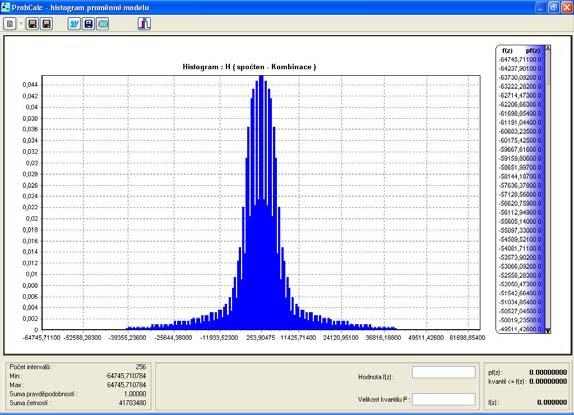Select the list row -62714,47300
574x415 pixels.
point(520,96)
